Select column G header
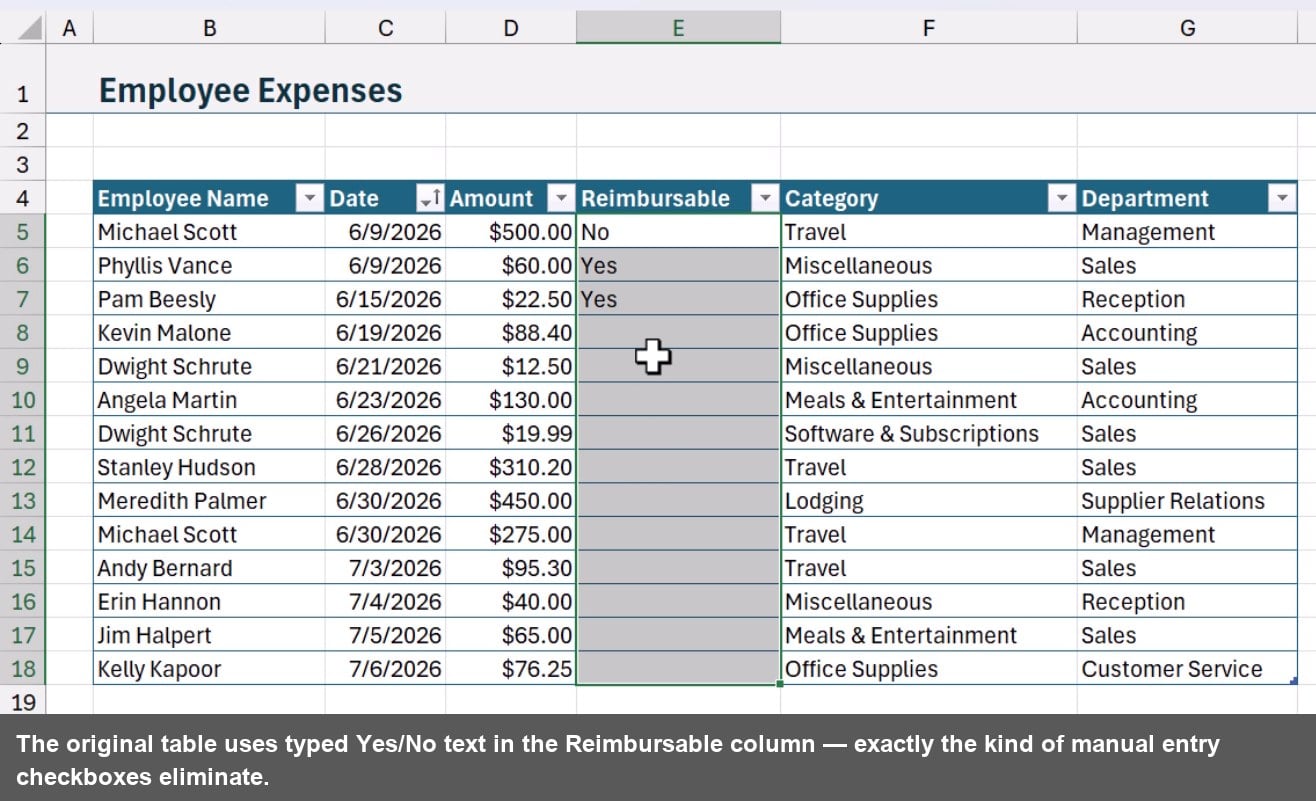The height and width of the screenshot is (801, 1316). [1187, 28]
